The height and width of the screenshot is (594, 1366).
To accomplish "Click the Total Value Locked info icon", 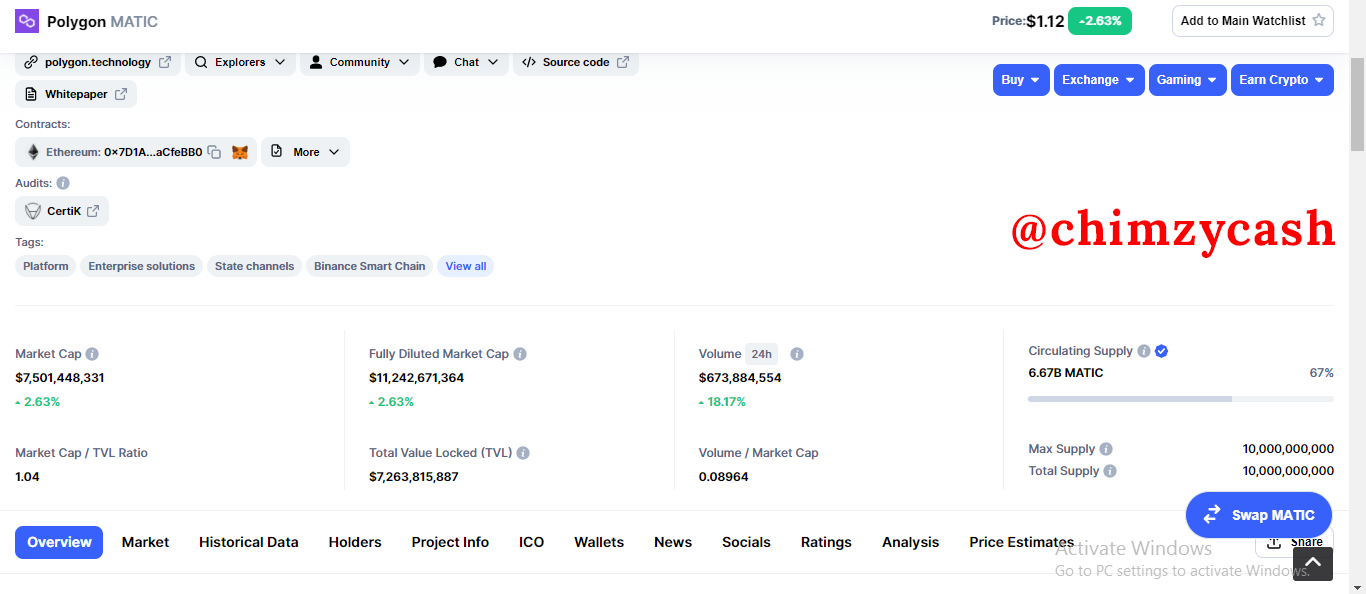I will tap(523, 453).
